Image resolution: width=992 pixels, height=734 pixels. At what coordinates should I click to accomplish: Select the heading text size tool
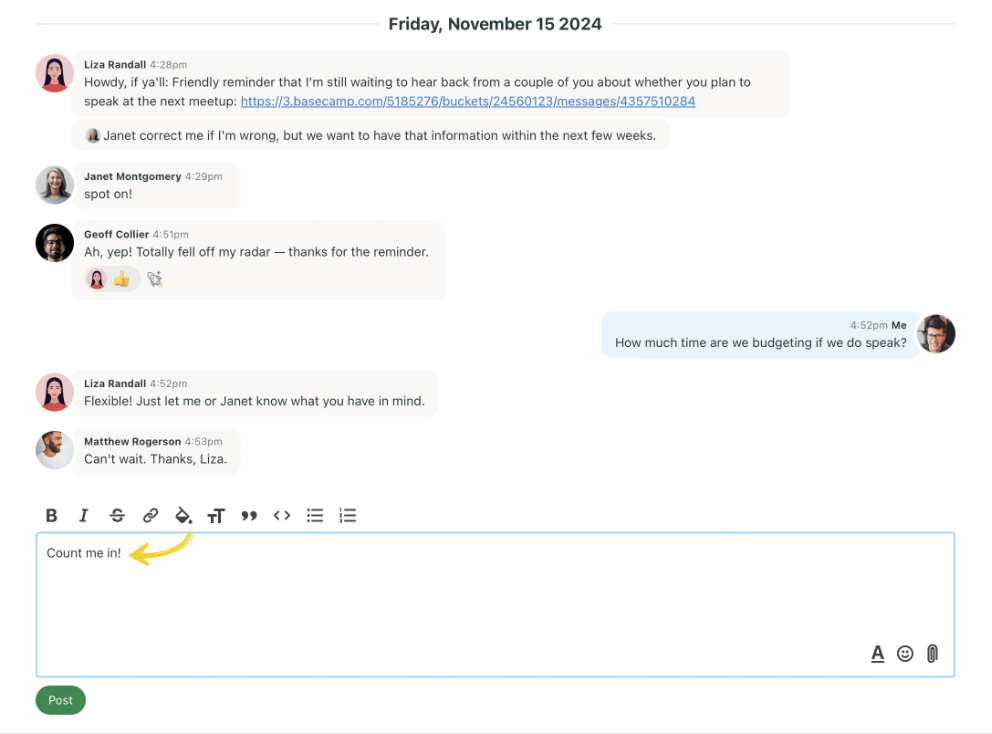click(216, 516)
